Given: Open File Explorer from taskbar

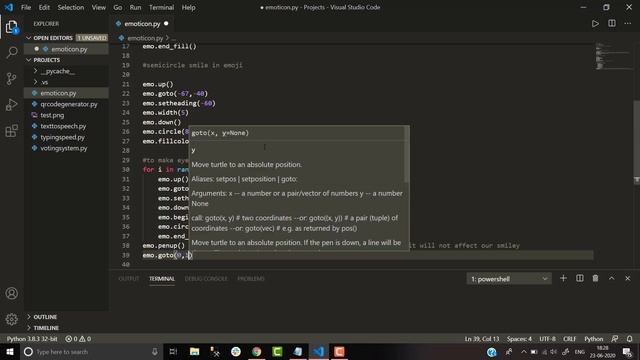Looking at the screenshot, I should click(194, 351).
